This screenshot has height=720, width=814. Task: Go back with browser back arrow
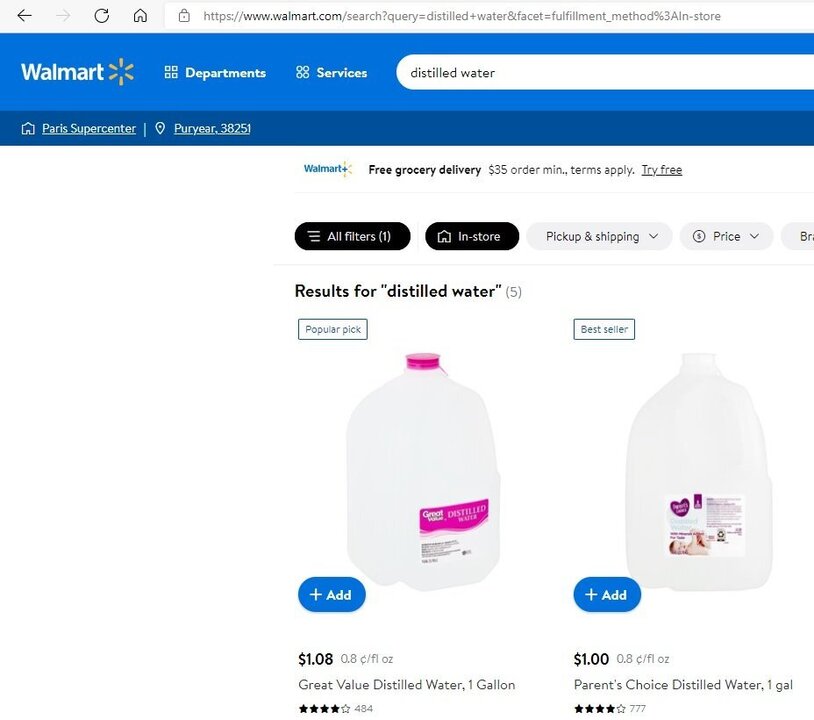[x=25, y=16]
